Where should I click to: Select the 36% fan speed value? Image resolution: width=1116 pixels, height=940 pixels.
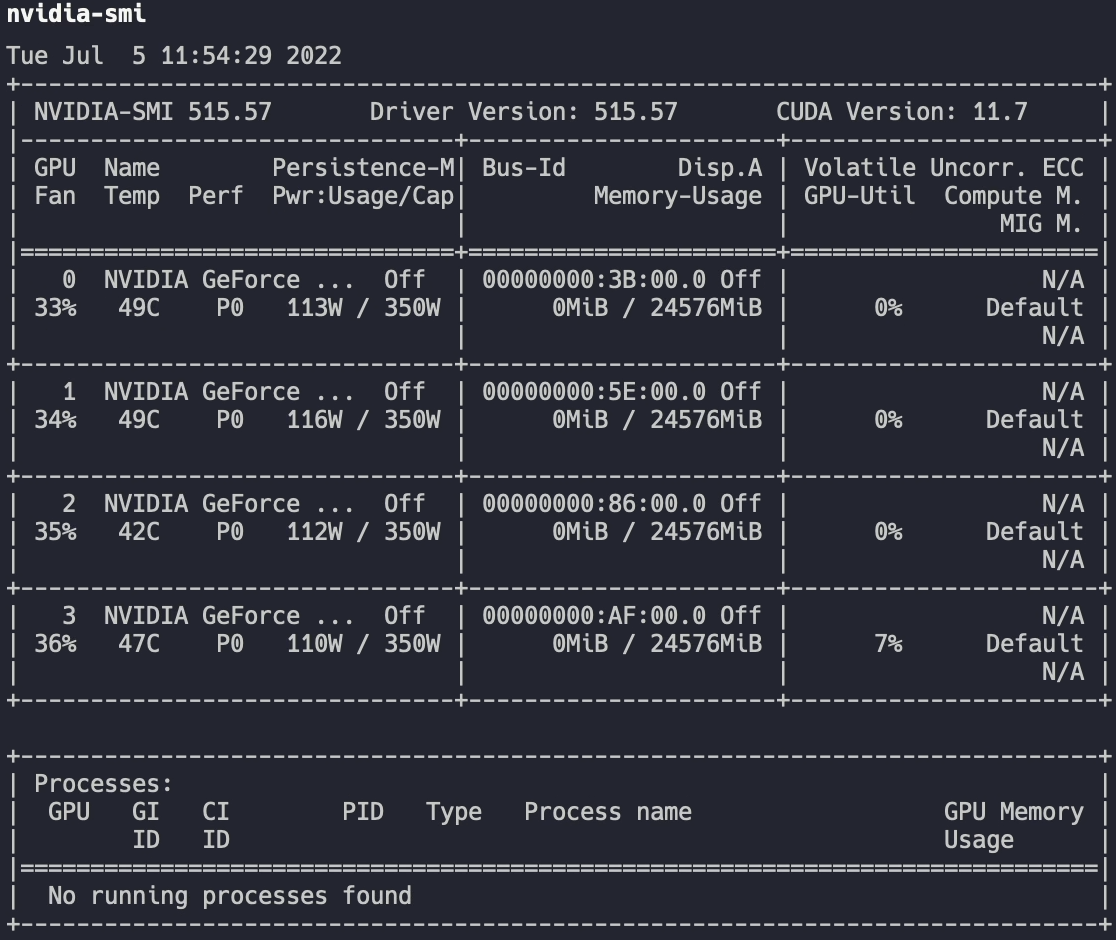tap(55, 644)
